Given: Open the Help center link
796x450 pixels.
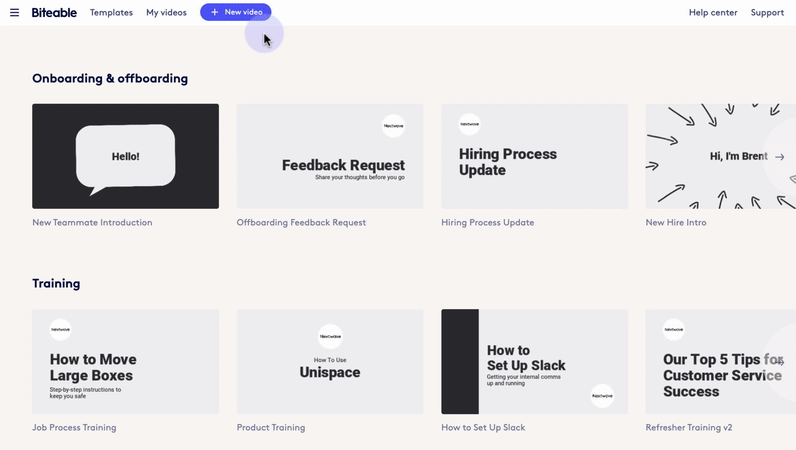Looking at the screenshot, I should click(713, 13).
